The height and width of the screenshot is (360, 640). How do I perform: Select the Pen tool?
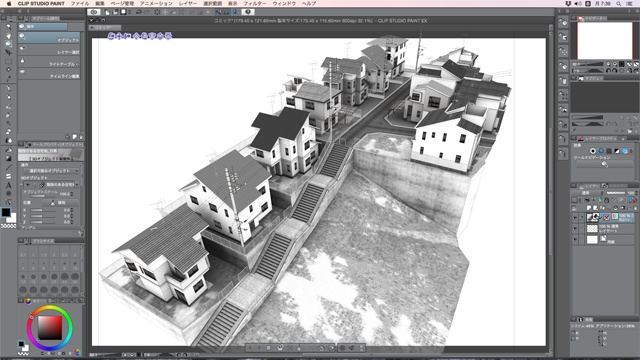[8, 89]
